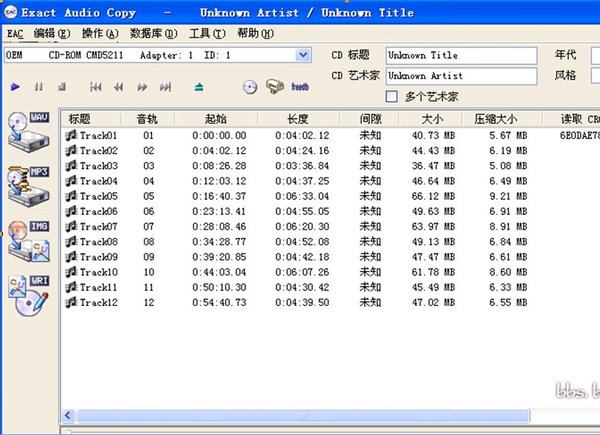The image size is (600, 435).
Task: Sort by the 标题 column header
Action: tap(91, 119)
